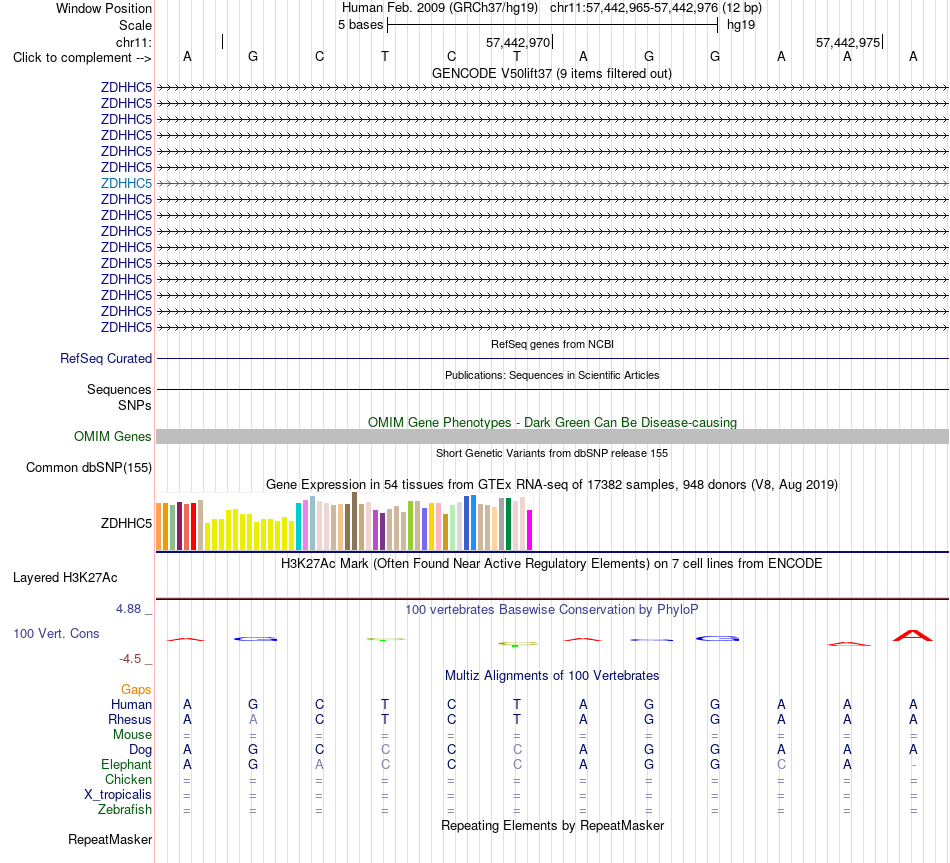The height and width of the screenshot is (863, 950).
Task: Open the GENCODE V50lift37 track title
Action: pos(551,73)
